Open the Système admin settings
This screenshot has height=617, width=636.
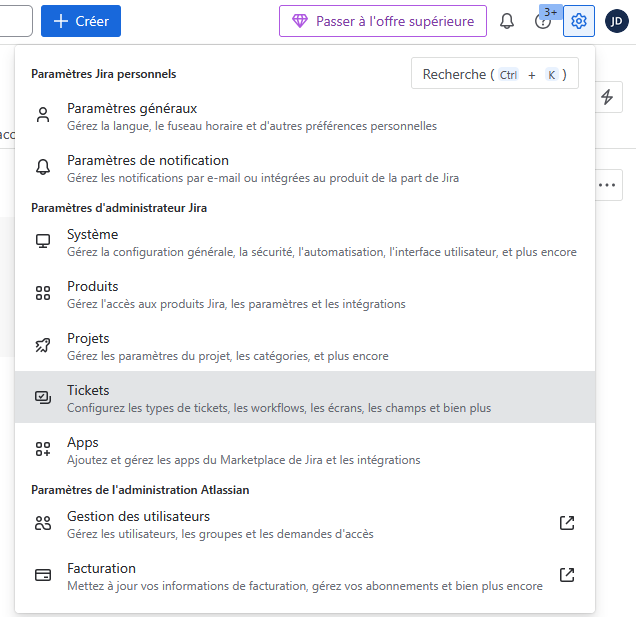[x=92, y=234]
